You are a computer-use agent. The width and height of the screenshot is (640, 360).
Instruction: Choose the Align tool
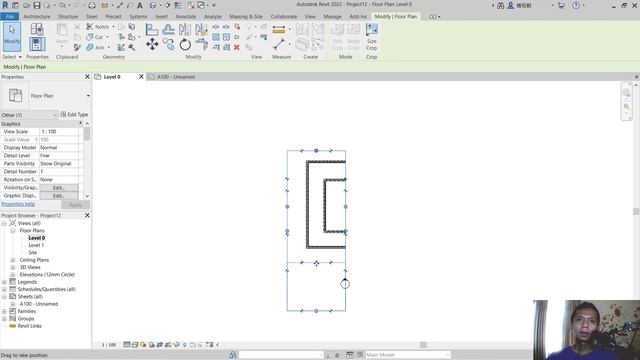pos(152,29)
